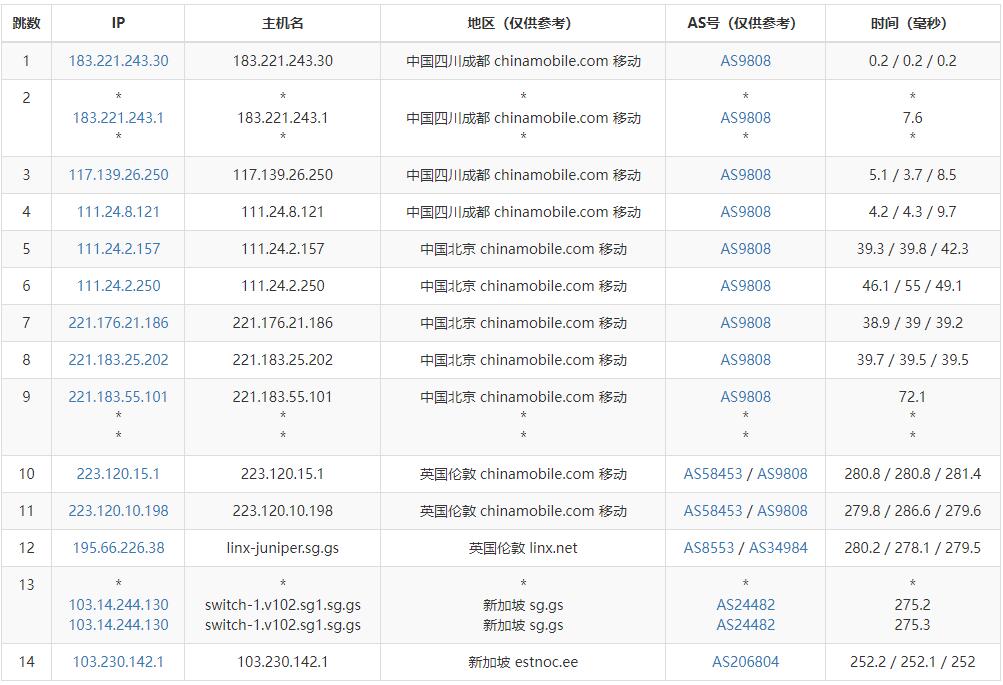Open IP link 117.139.26.250

[x=118, y=175]
